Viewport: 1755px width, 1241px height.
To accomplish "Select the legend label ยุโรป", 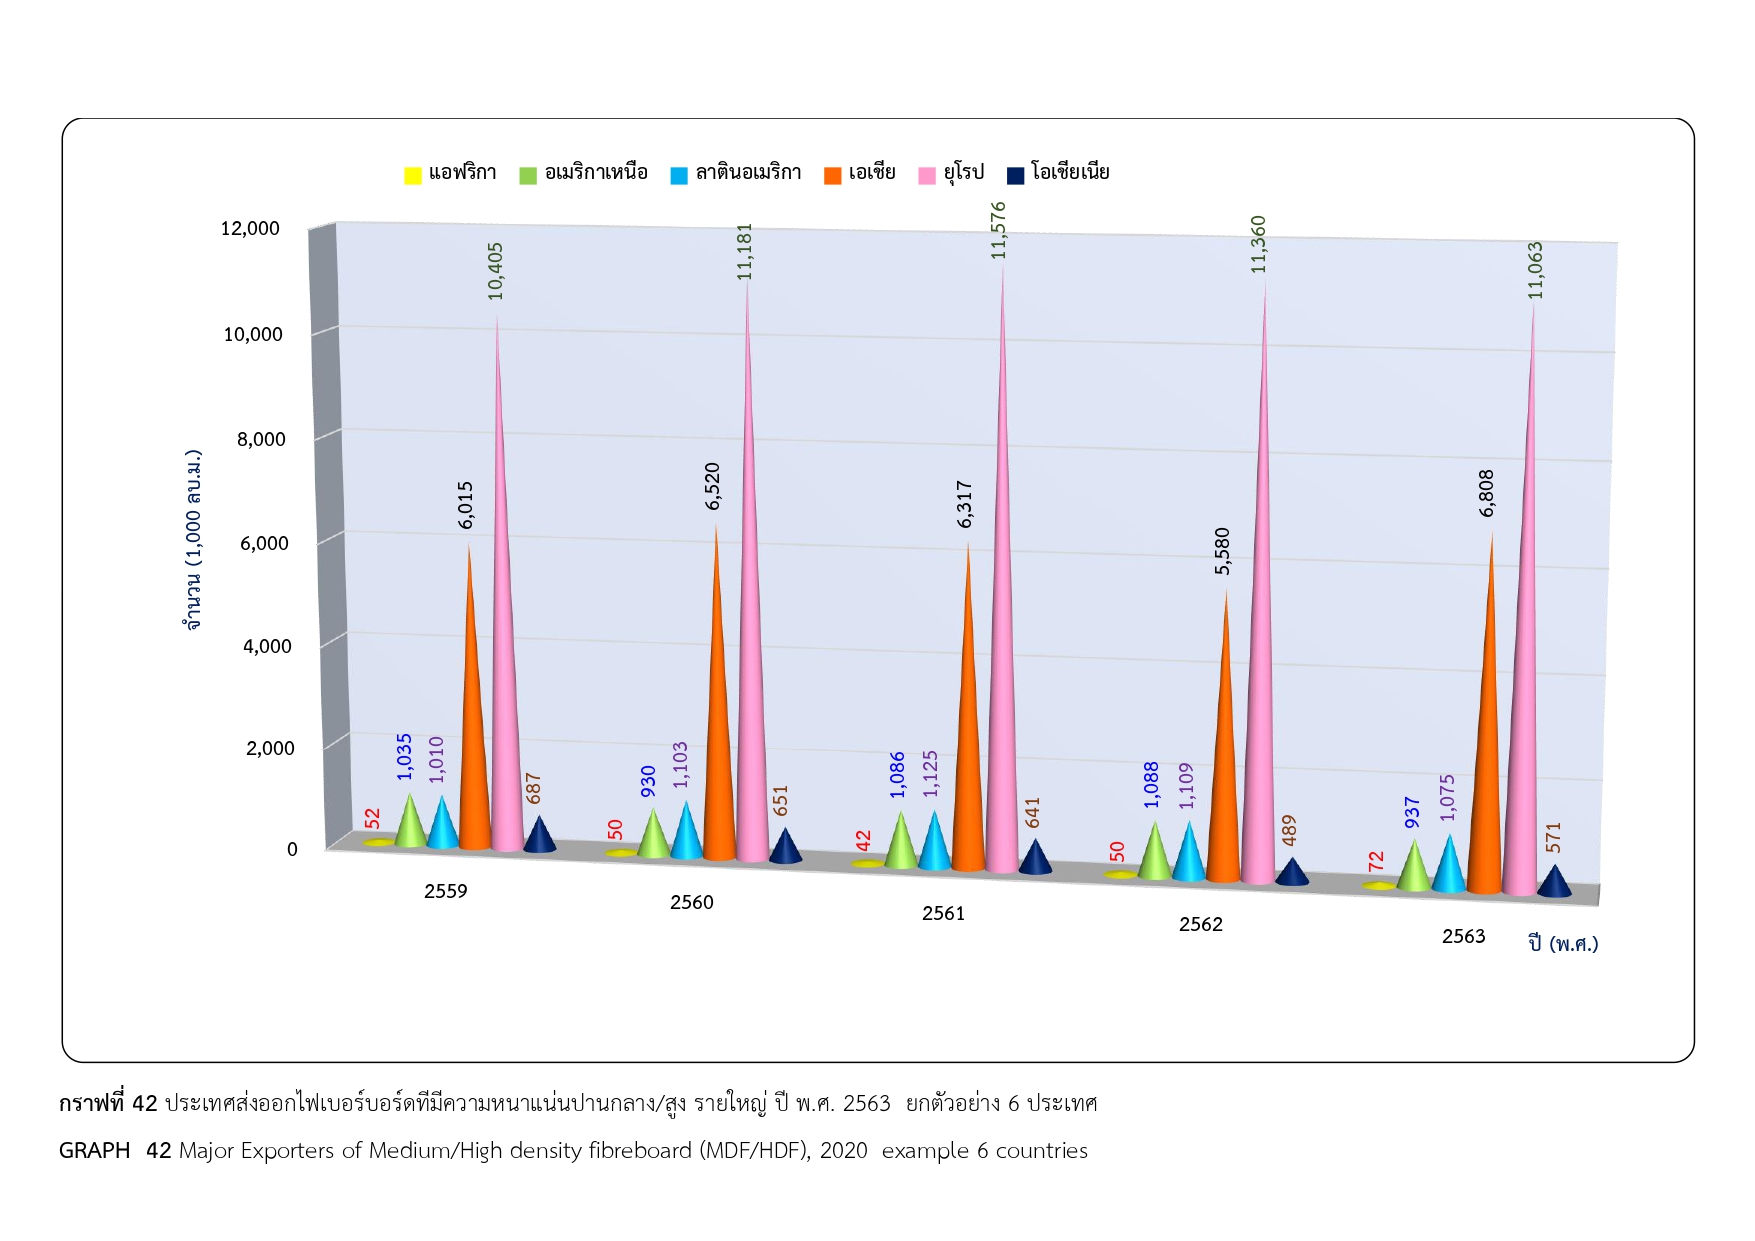I will pos(964,173).
